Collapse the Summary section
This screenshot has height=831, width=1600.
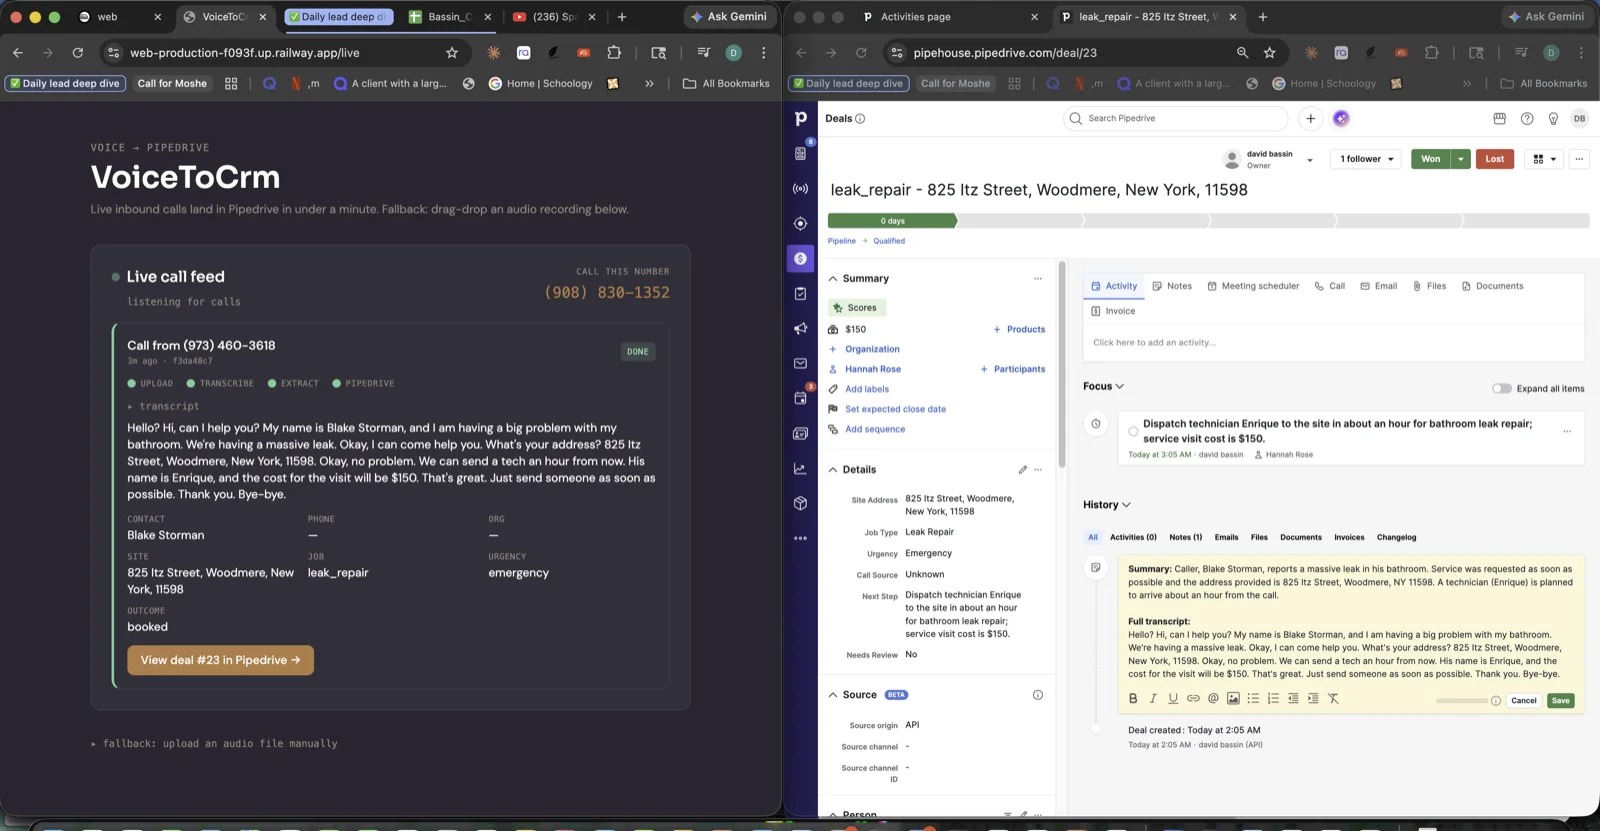[x=833, y=279]
